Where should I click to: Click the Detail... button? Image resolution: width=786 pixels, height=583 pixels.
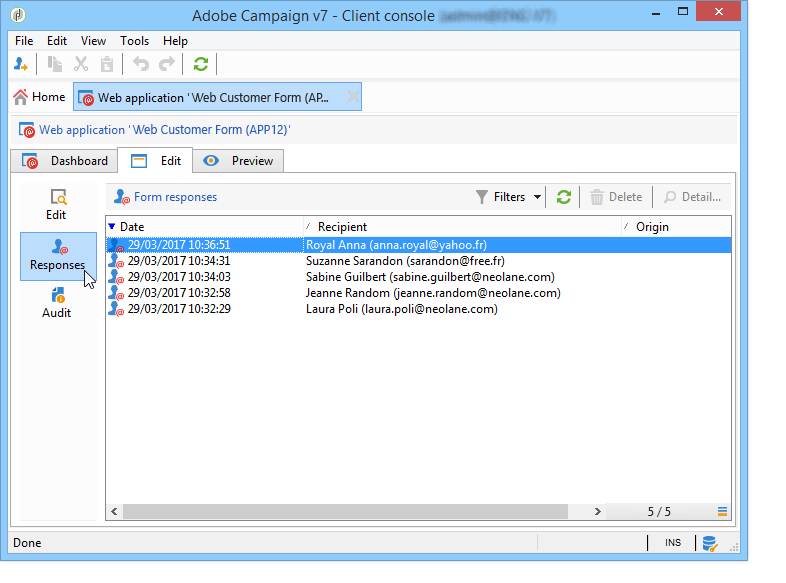click(692, 197)
